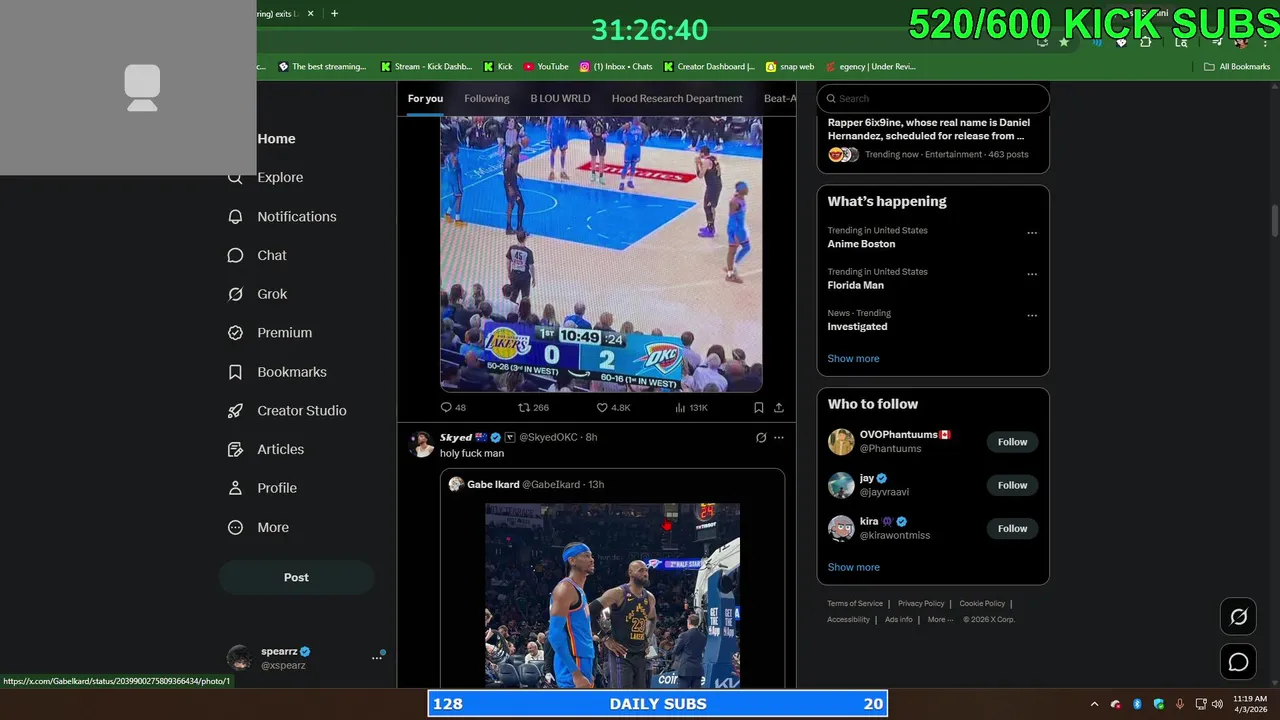Open Chat from the sidebar

coord(258,255)
